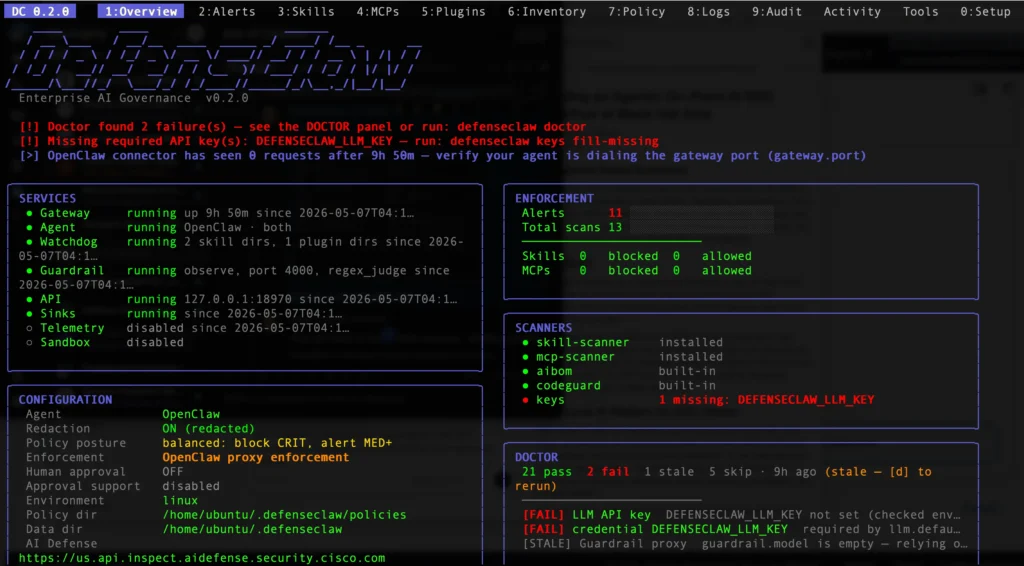
Task: Select skill-scanner entry in Scanners
Action: tap(583, 342)
